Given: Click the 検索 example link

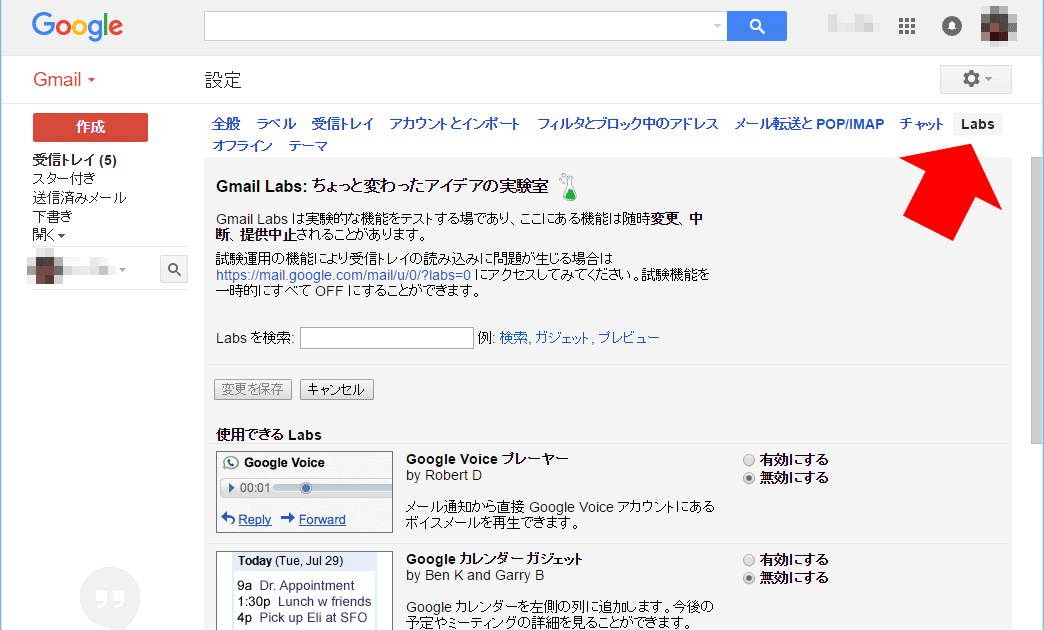Looking at the screenshot, I should [513, 338].
